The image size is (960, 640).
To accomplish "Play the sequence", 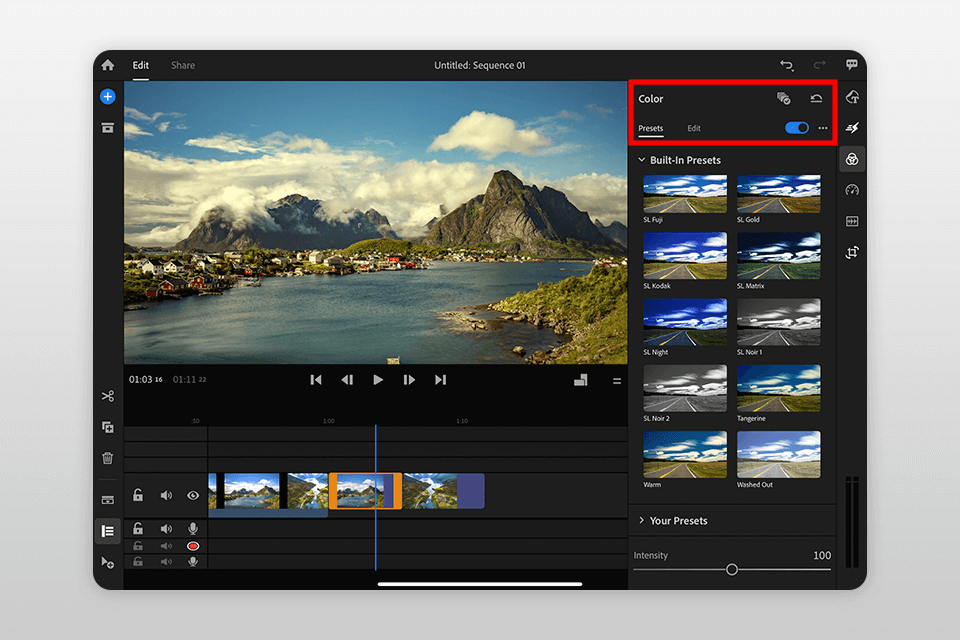I will pyautogui.click(x=378, y=380).
